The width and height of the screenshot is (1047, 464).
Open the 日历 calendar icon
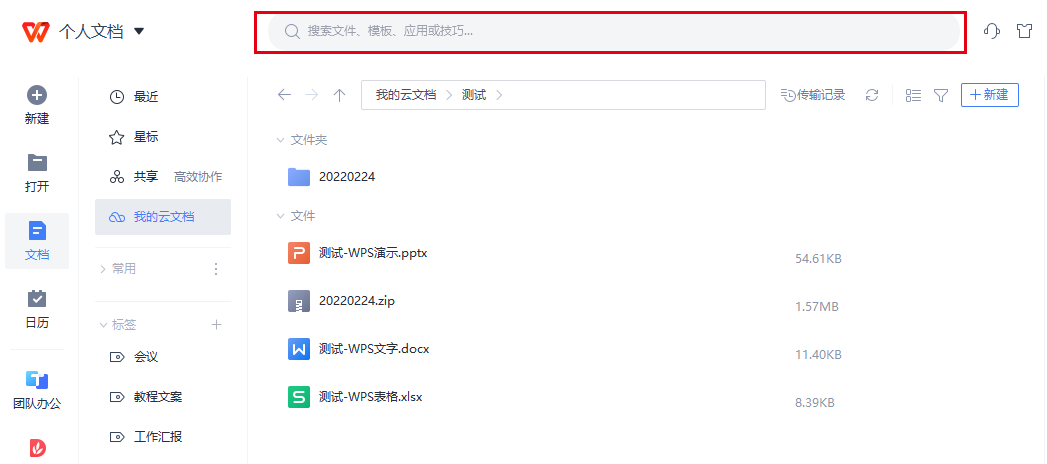37,298
